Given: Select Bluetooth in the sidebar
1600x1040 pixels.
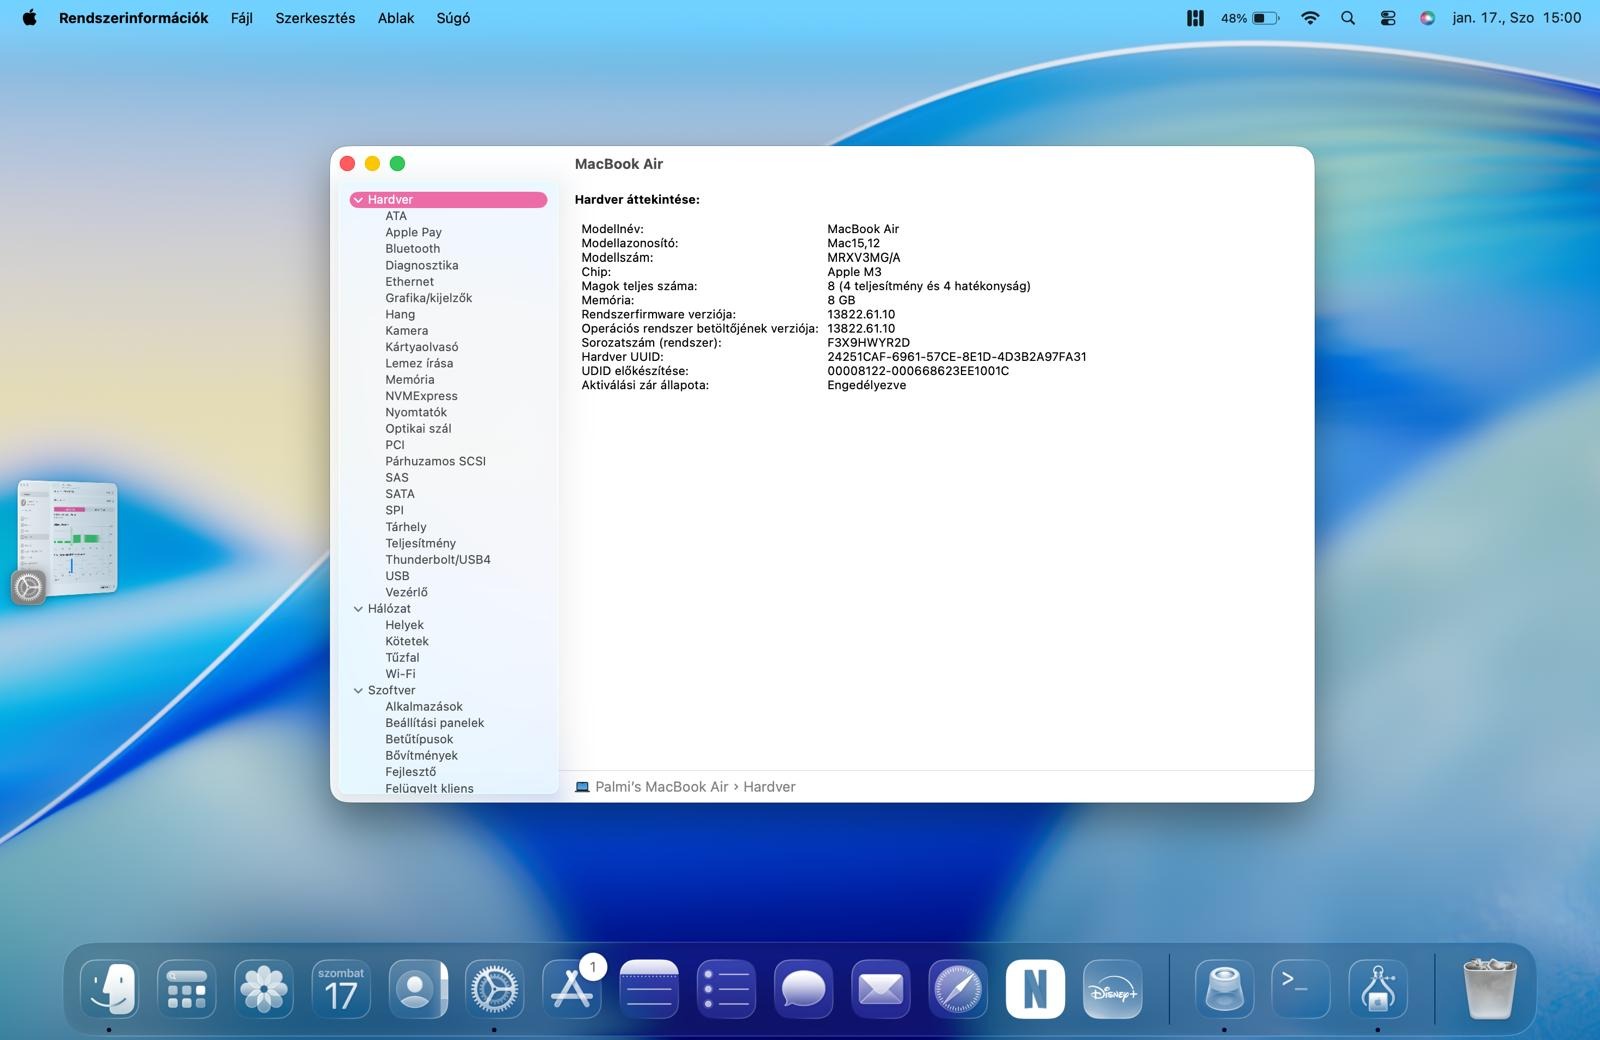Looking at the screenshot, I should 412,249.
